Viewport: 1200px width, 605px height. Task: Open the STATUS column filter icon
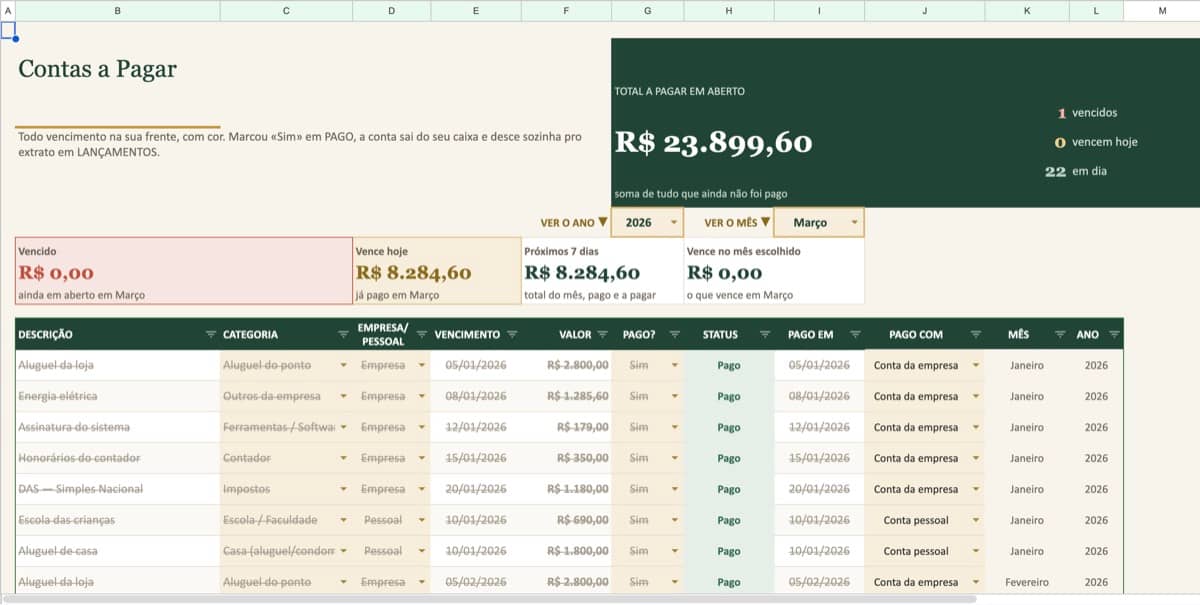click(765, 334)
